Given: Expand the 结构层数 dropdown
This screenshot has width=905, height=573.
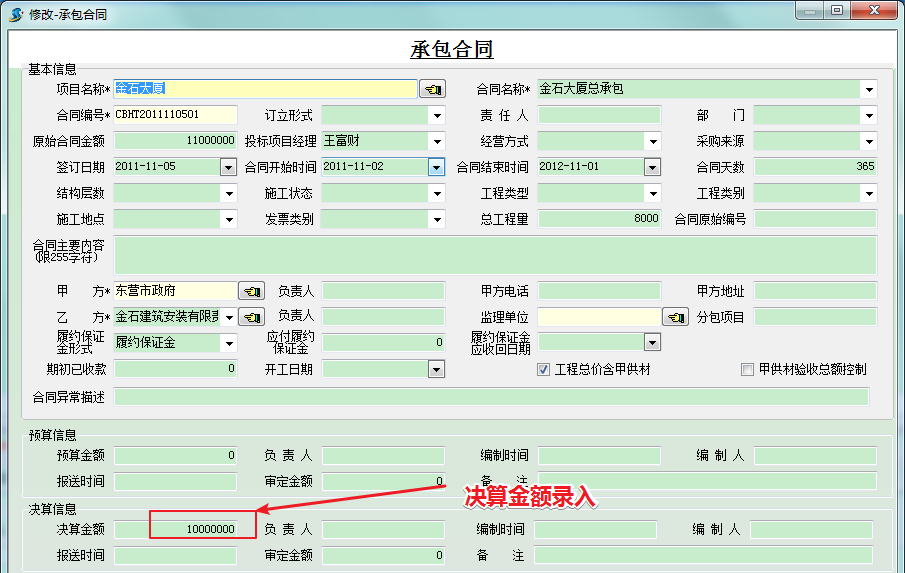Looking at the screenshot, I should (x=229, y=193).
